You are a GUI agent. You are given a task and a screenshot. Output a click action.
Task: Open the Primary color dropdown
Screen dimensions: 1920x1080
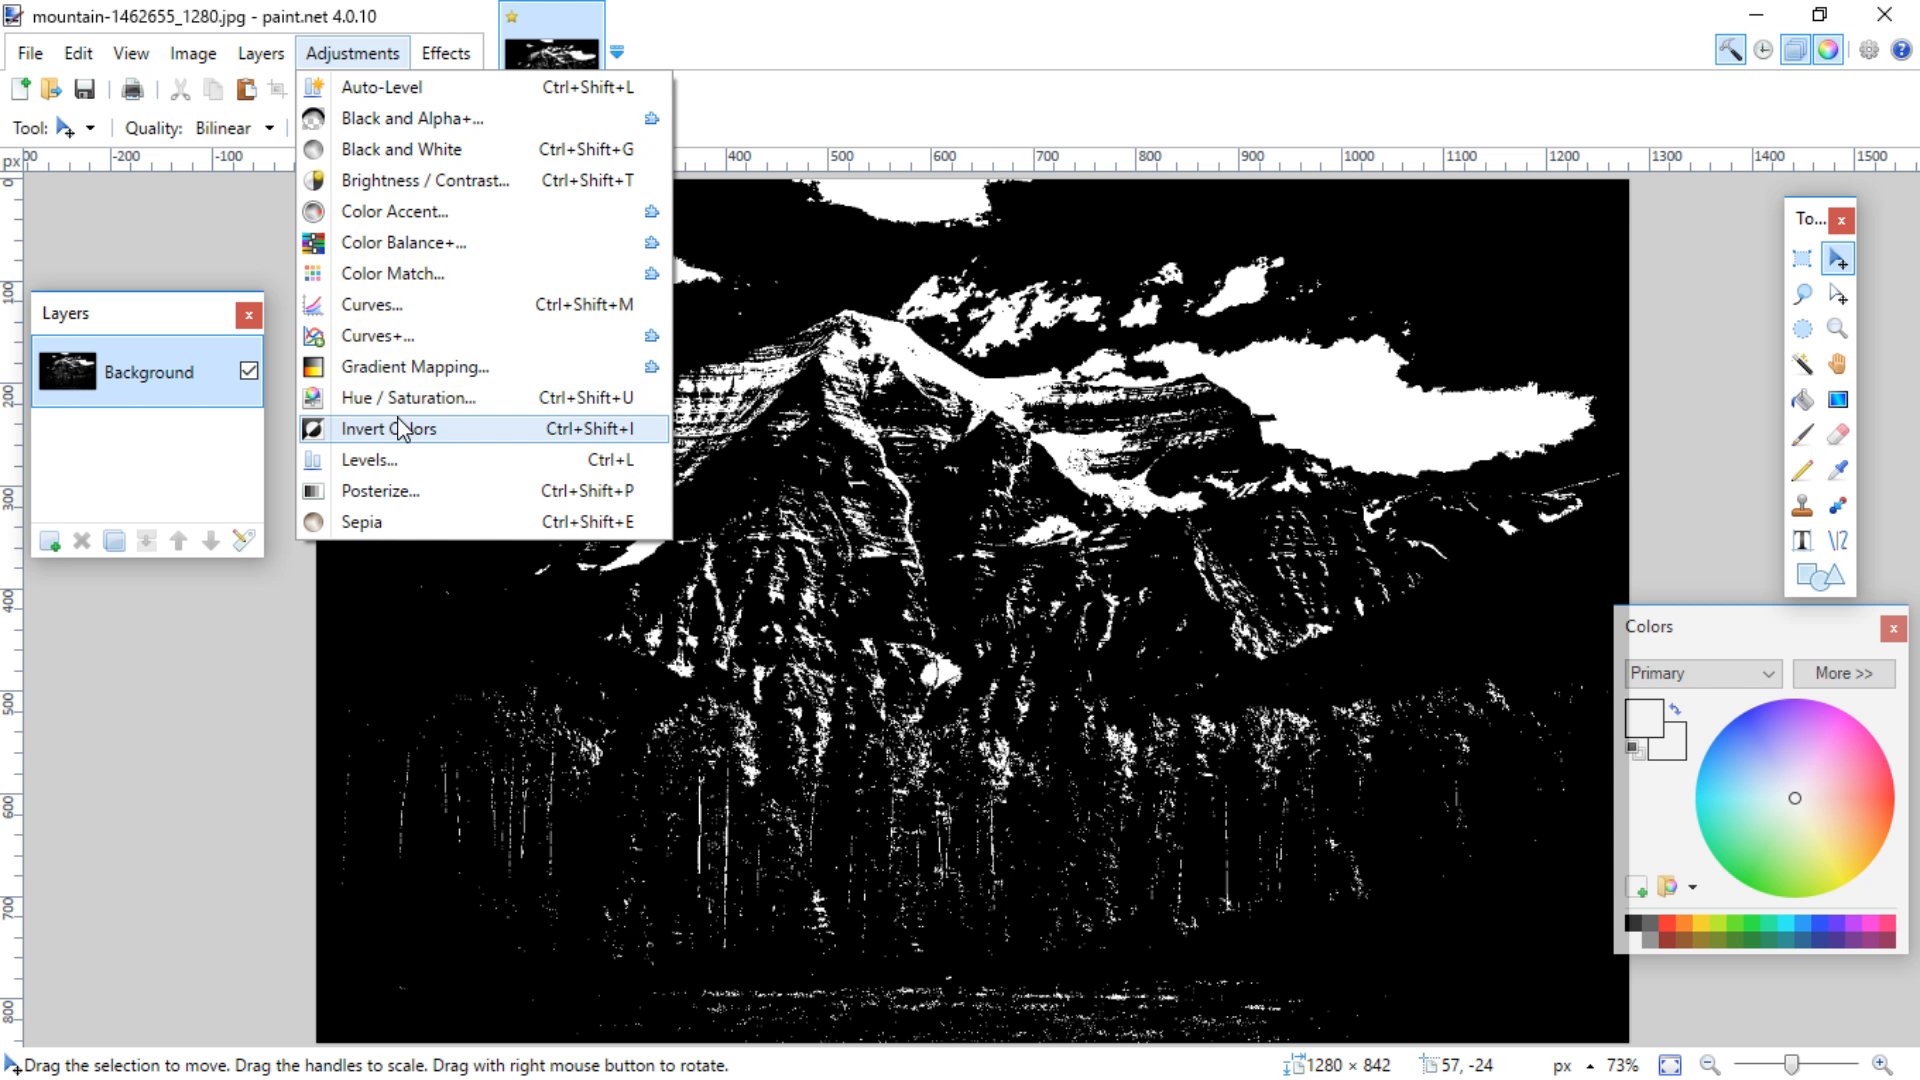pyautogui.click(x=1703, y=673)
